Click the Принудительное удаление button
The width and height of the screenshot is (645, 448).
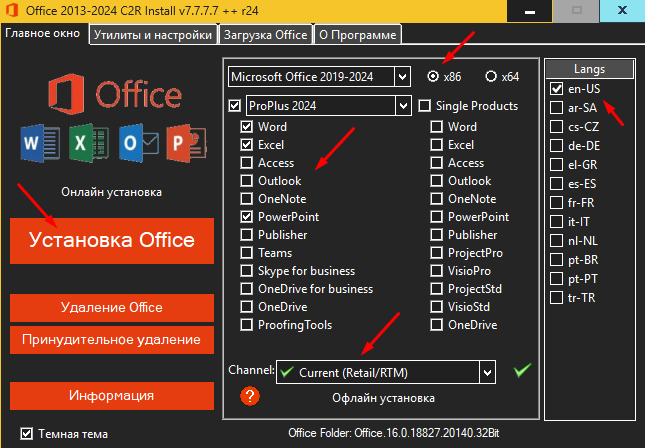pos(112,340)
